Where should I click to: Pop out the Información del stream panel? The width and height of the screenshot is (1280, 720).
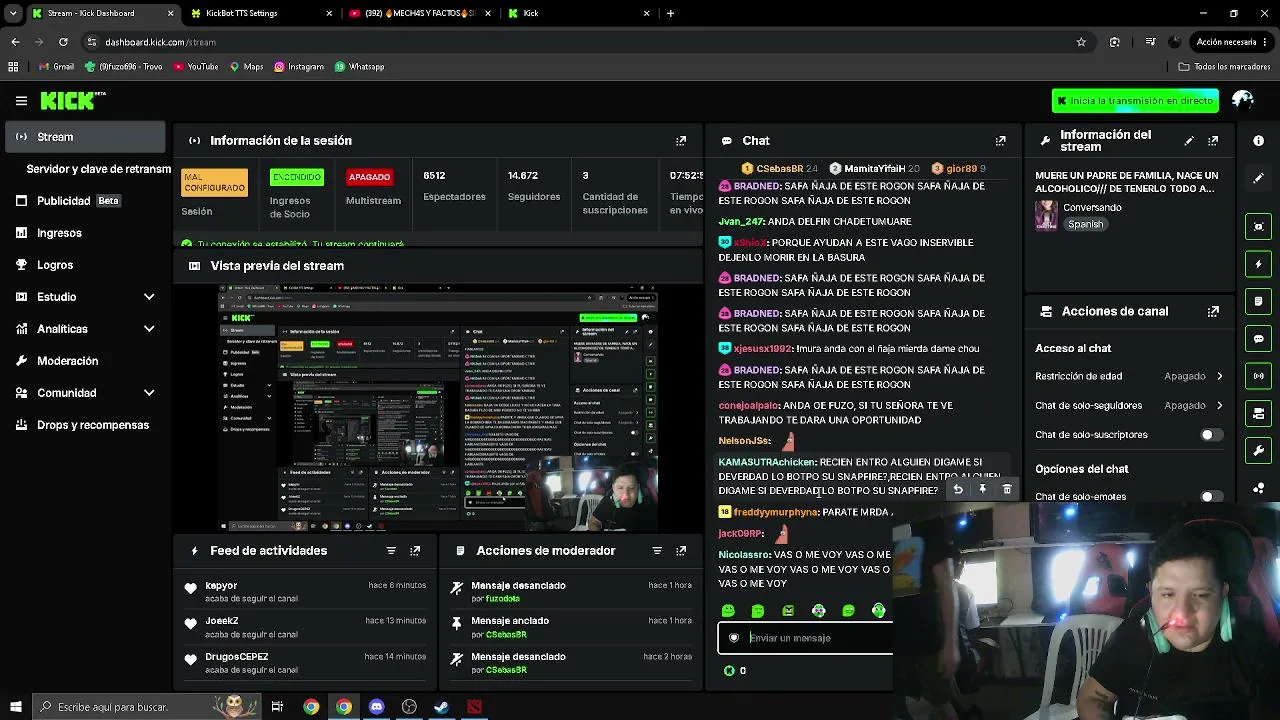(1213, 141)
